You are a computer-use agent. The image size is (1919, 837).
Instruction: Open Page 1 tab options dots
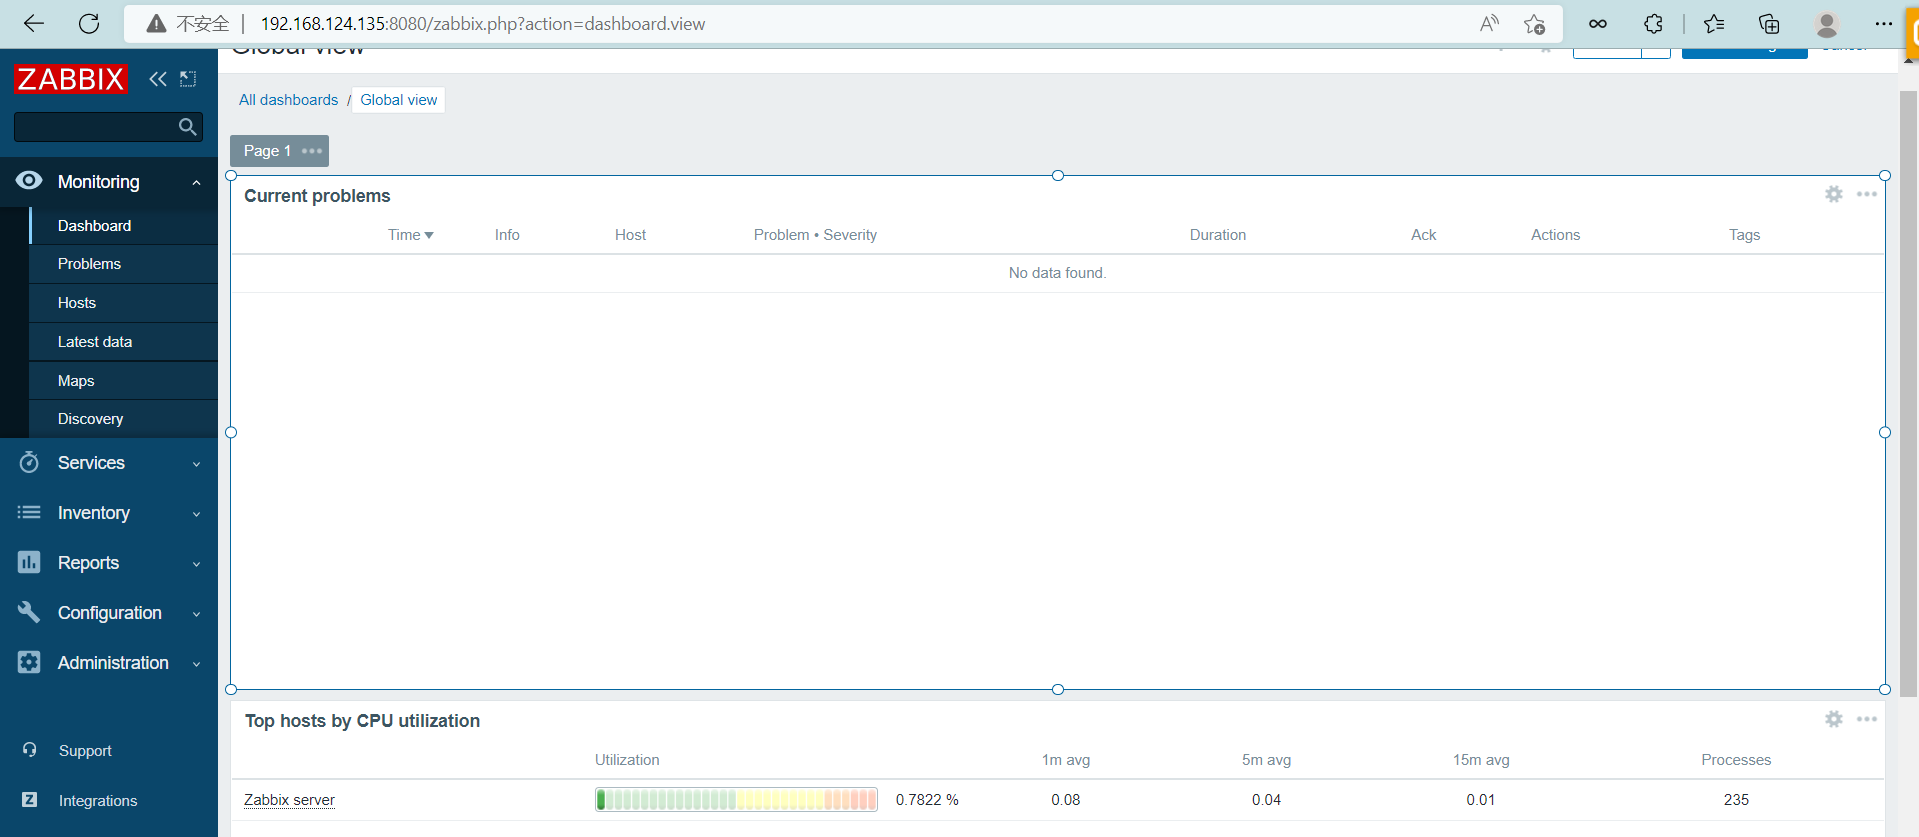pyautogui.click(x=312, y=151)
